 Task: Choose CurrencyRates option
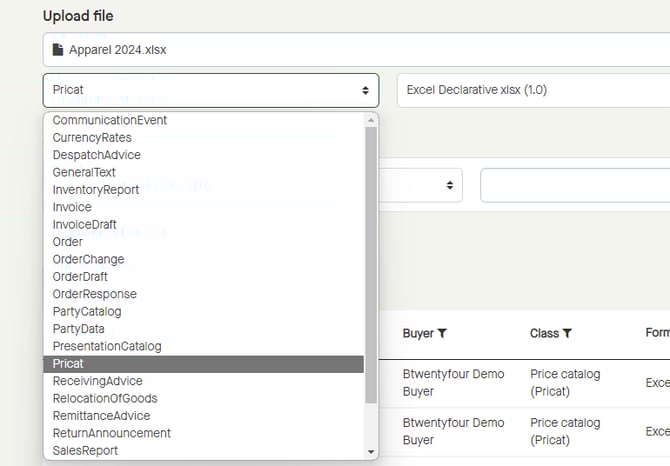[x=92, y=138]
